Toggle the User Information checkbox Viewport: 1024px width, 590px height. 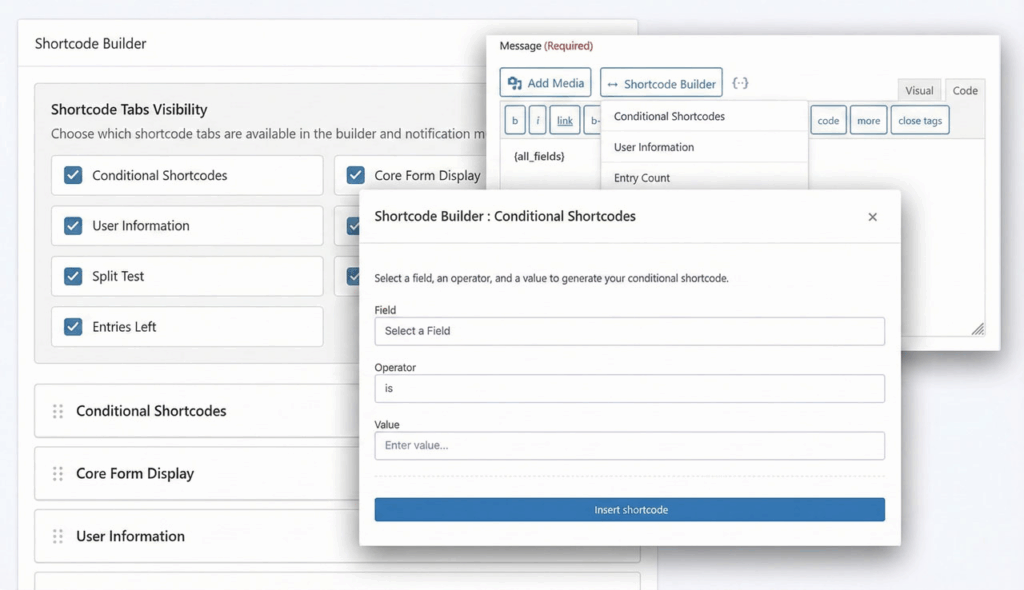tap(73, 226)
